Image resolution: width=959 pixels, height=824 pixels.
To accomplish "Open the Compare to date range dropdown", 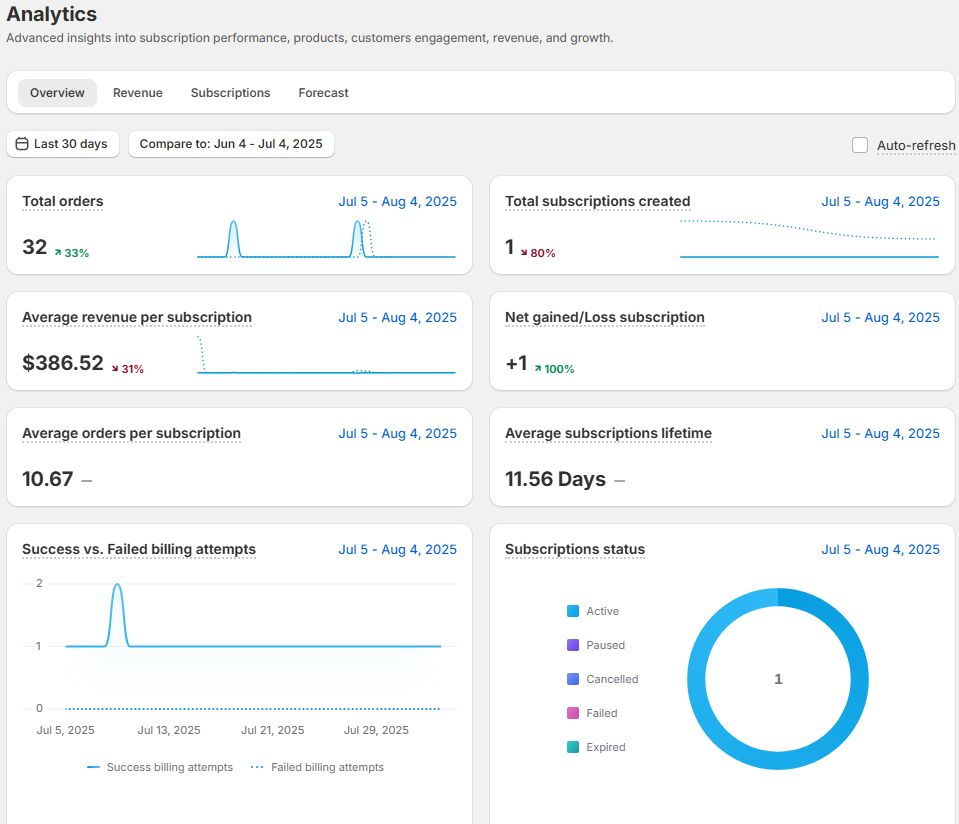I will click(x=231, y=144).
